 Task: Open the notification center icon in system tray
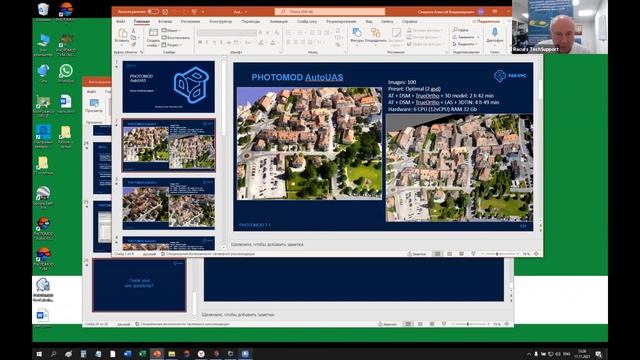click(598, 354)
